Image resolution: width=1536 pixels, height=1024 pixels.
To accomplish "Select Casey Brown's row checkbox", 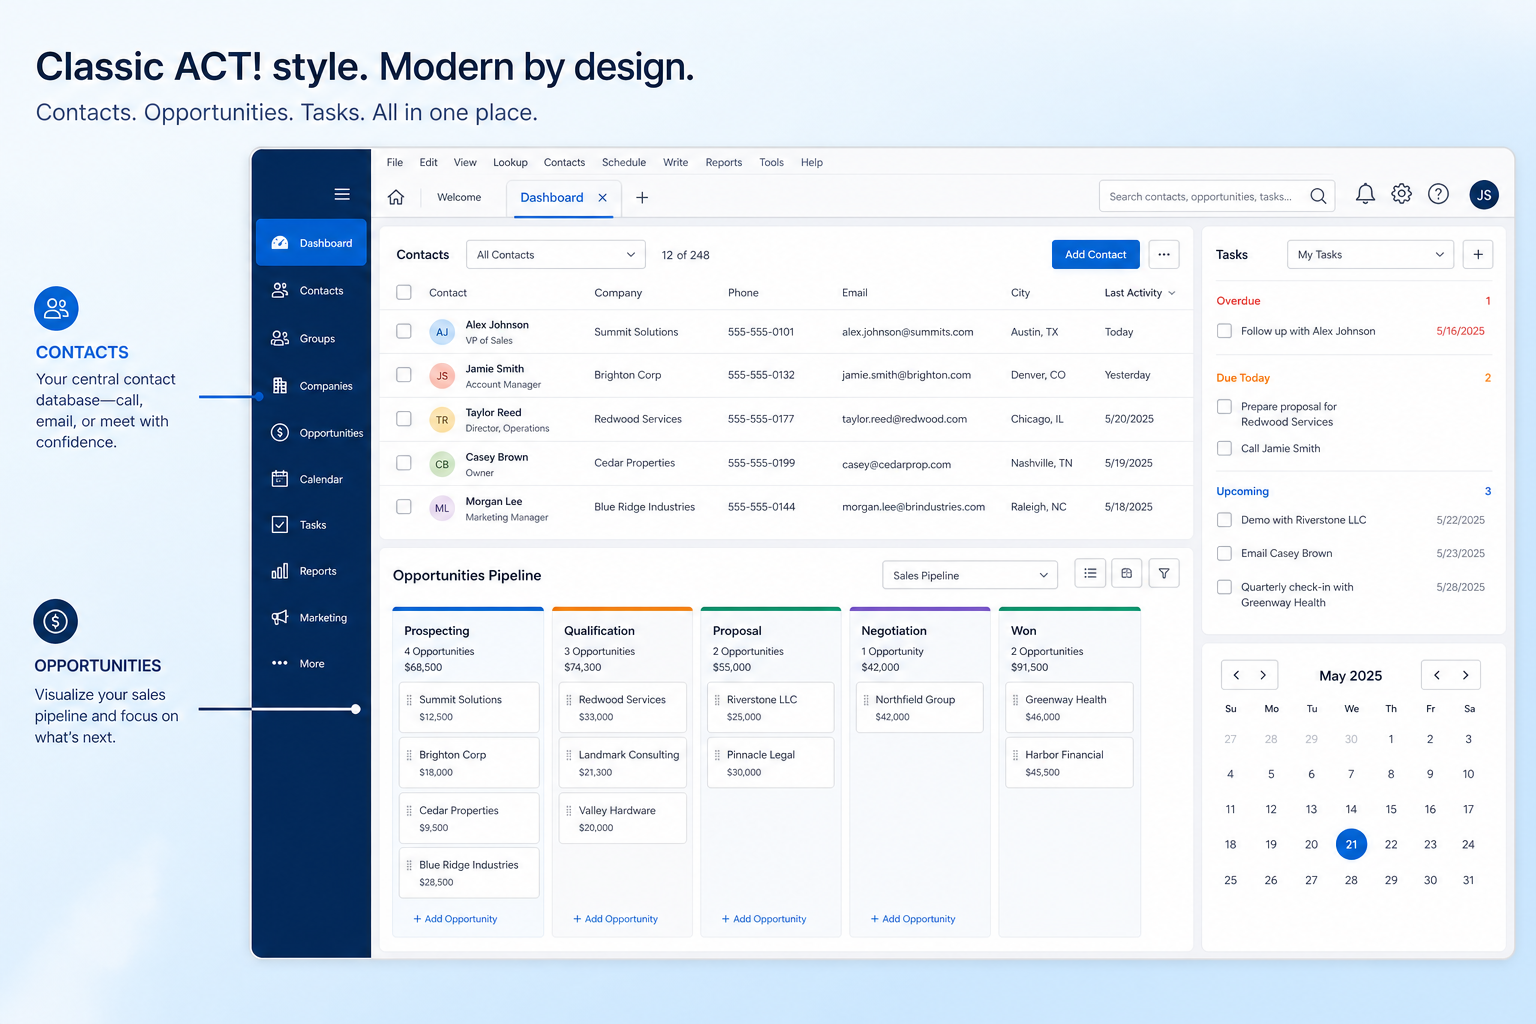I will tap(404, 463).
